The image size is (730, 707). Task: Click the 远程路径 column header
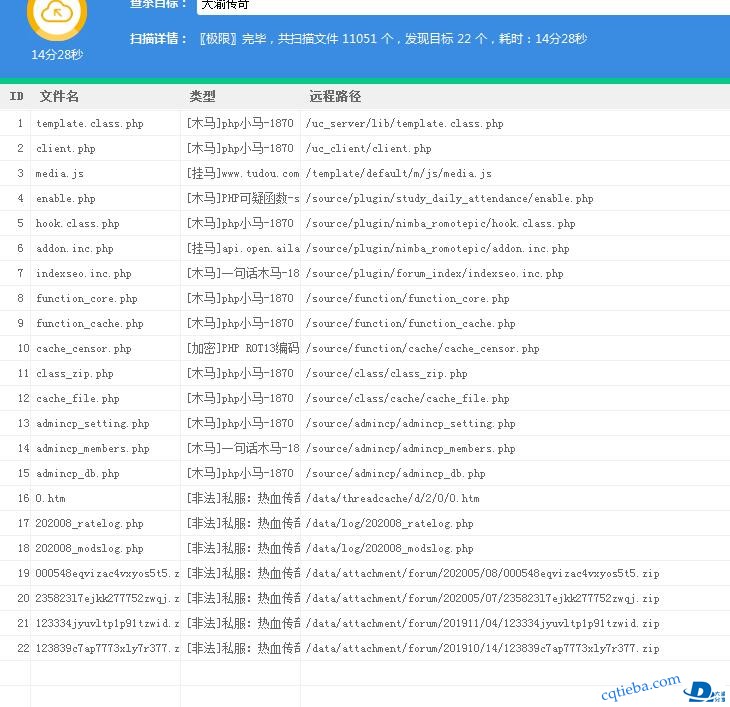(335, 96)
